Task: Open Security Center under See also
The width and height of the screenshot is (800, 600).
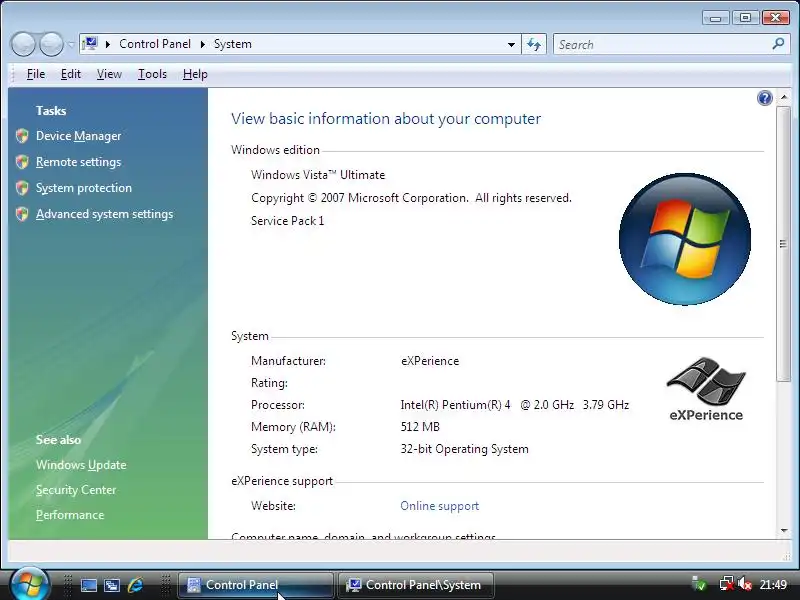Action: click(x=76, y=490)
